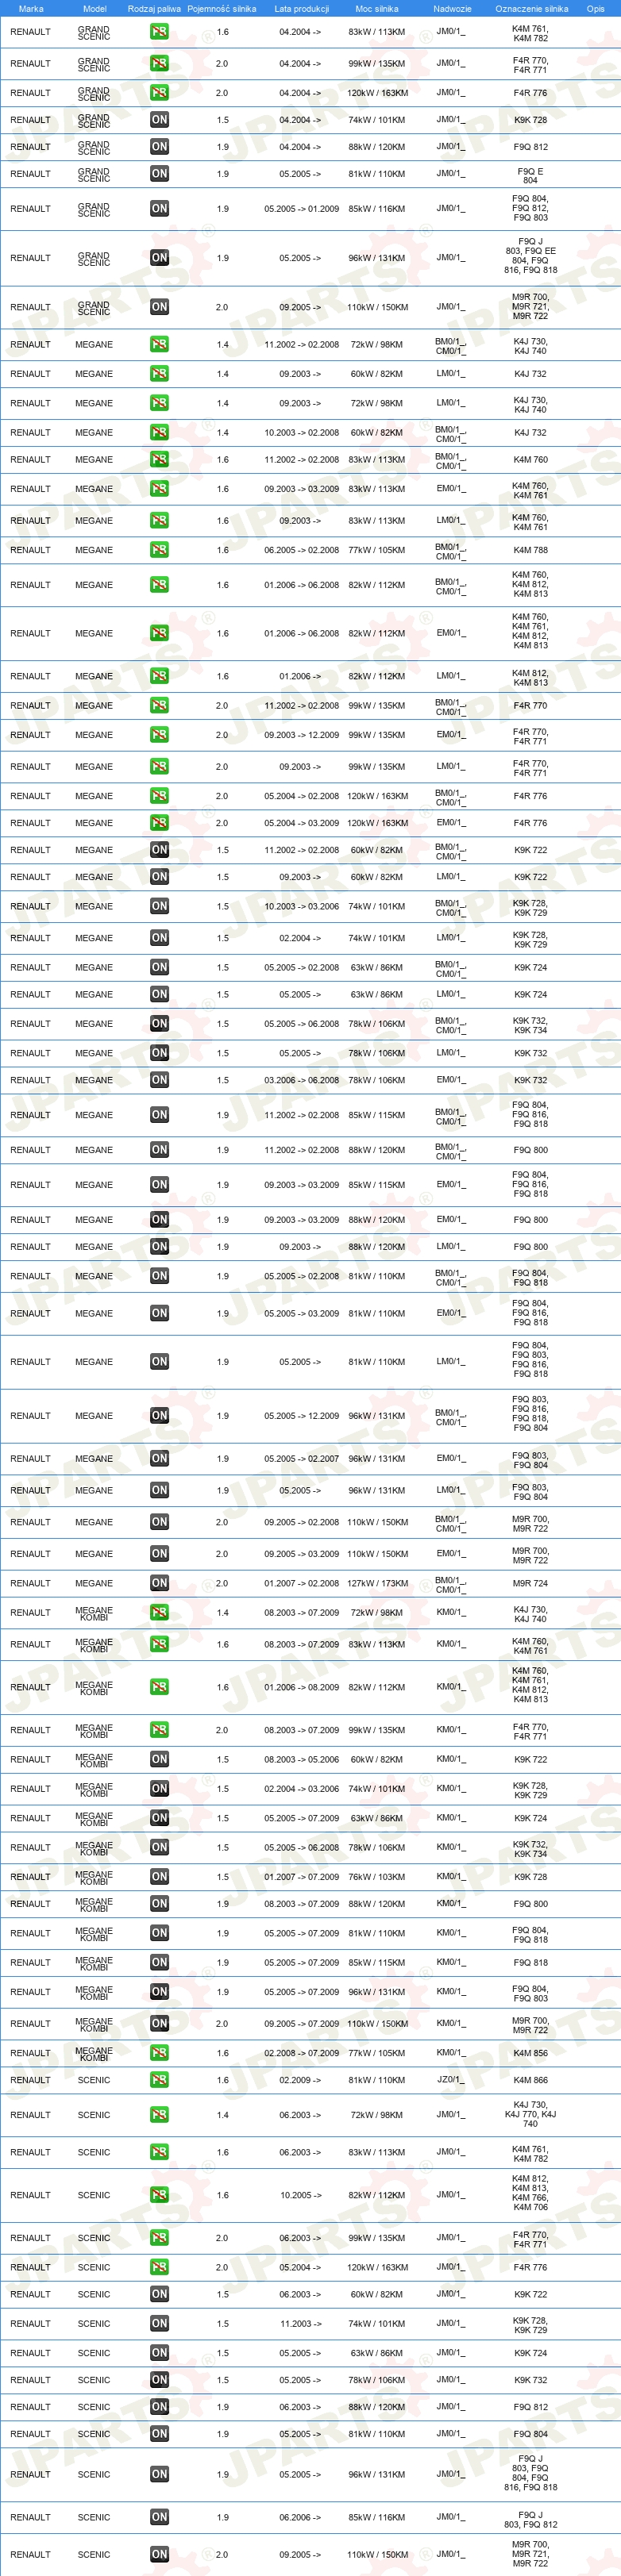Click ON icon in Megane 05.2005 -> 02.2007 row

click(159, 1459)
